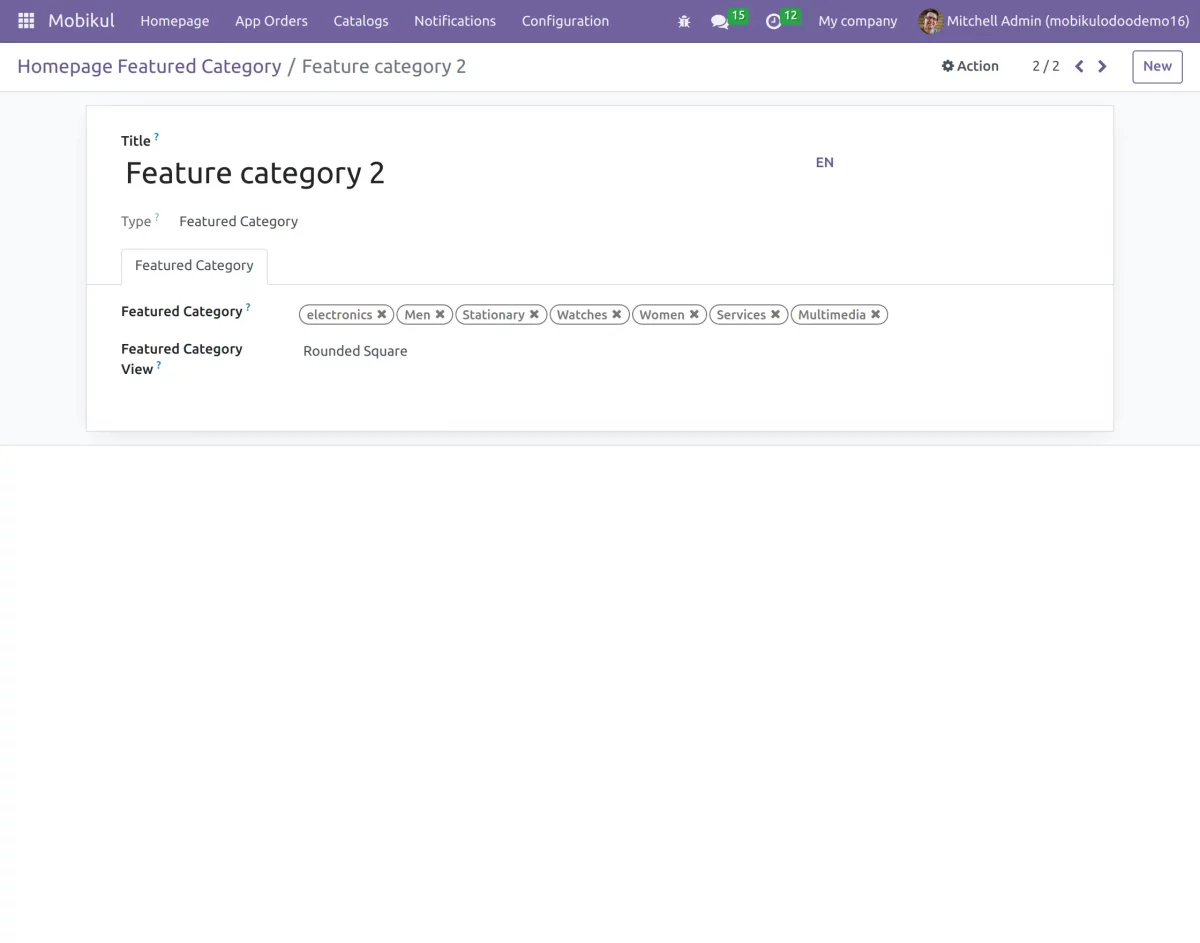Go to previous record with left arrow
Screen dimensions: 1200x943
[x=1078, y=66]
